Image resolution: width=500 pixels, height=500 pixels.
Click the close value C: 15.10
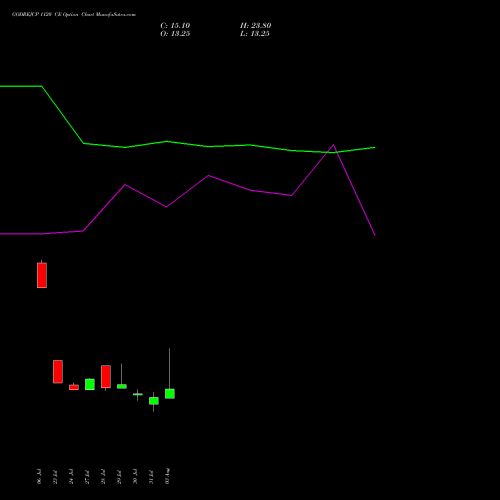[175, 26]
